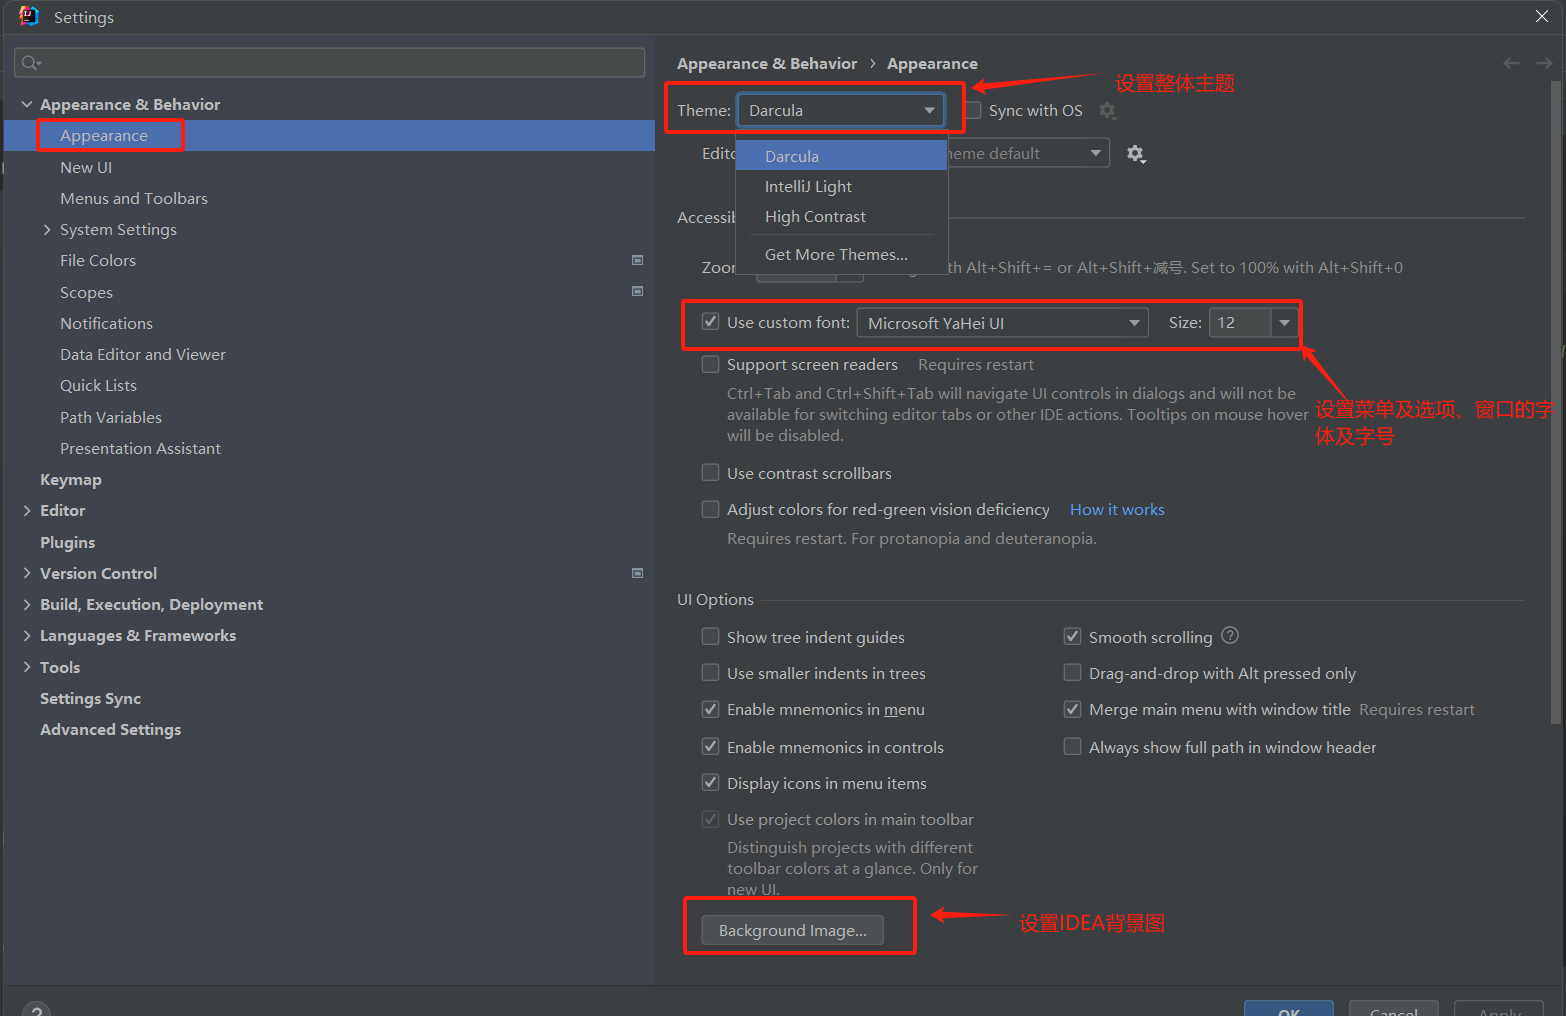The width and height of the screenshot is (1566, 1016).
Task: Click the forward navigation arrow icon
Action: (1544, 63)
